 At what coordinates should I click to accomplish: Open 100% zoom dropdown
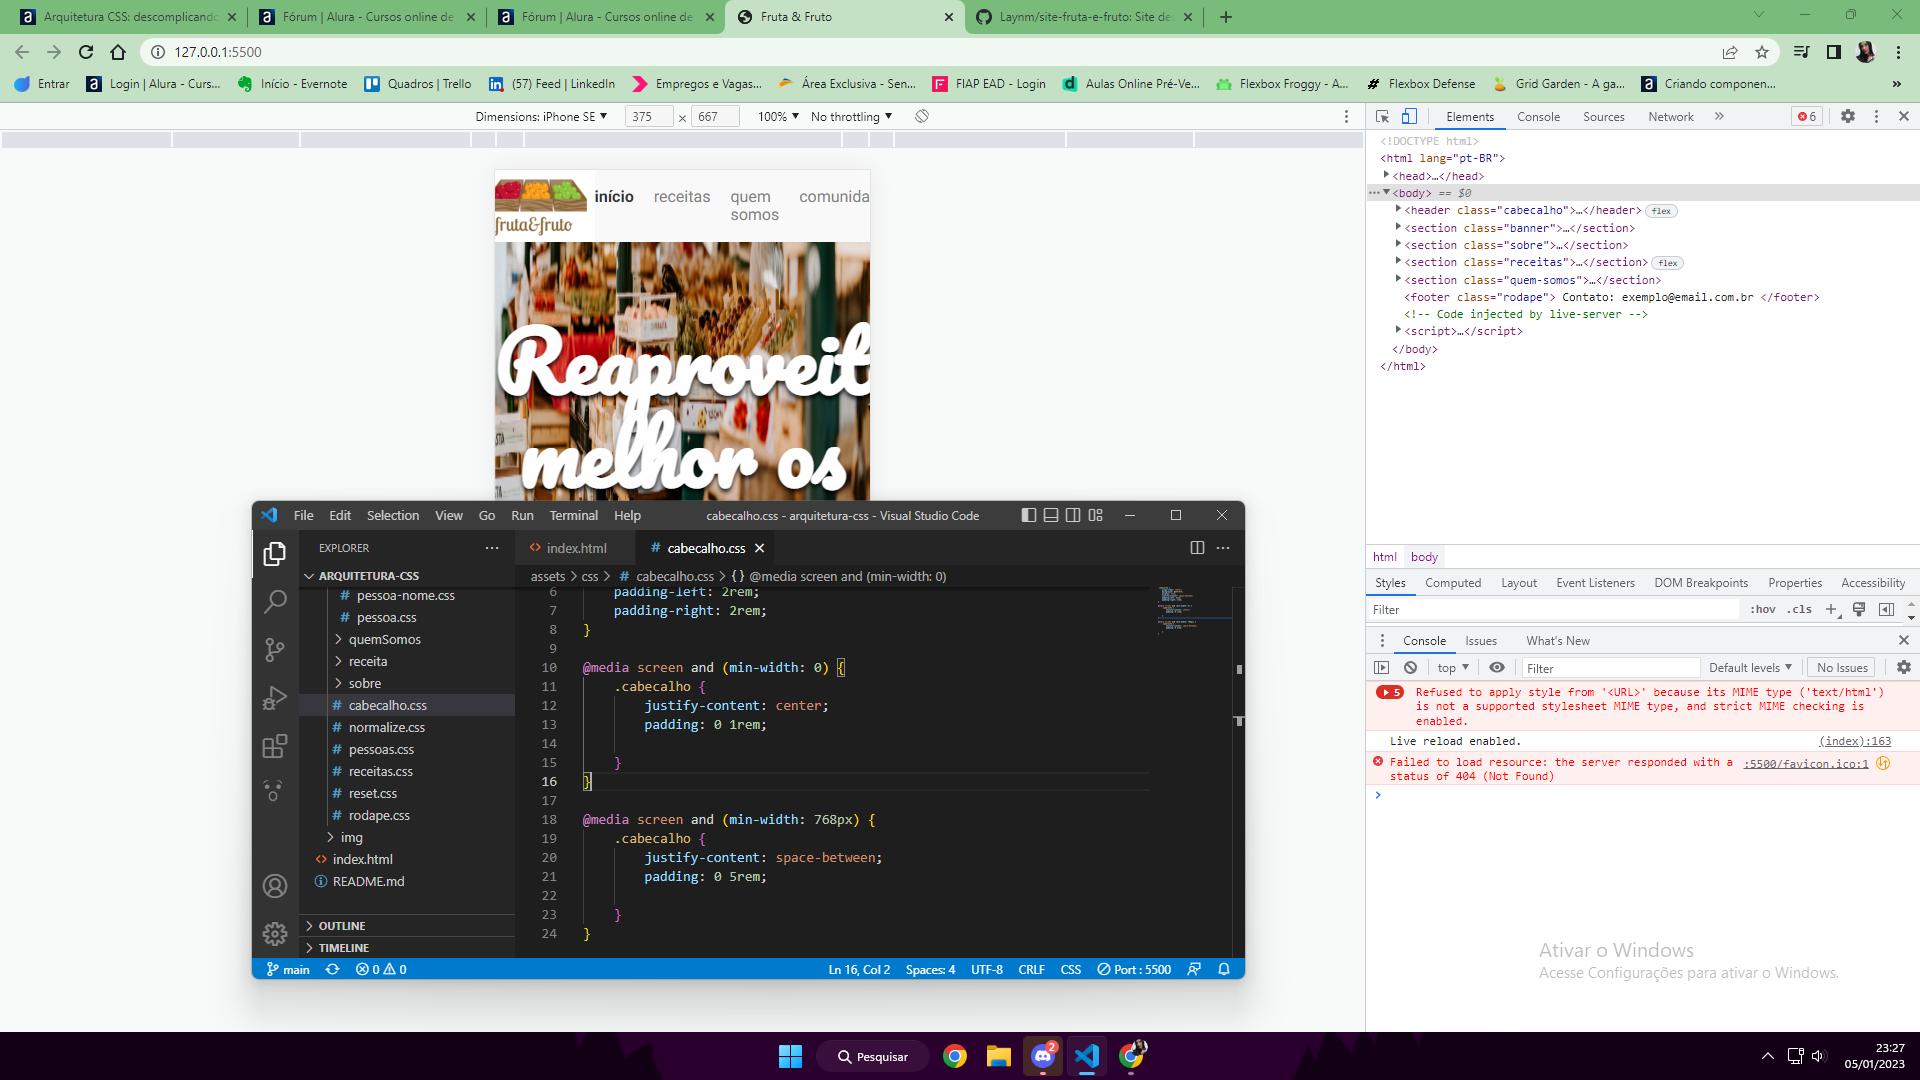pos(778,117)
